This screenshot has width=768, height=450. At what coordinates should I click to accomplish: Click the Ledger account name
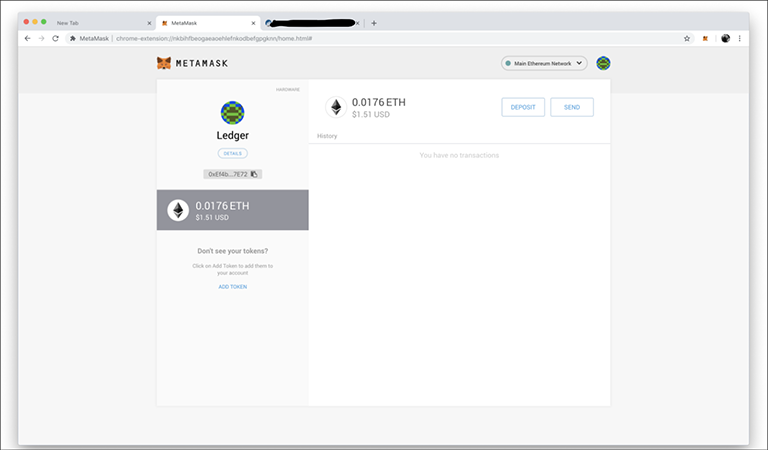[x=233, y=135]
